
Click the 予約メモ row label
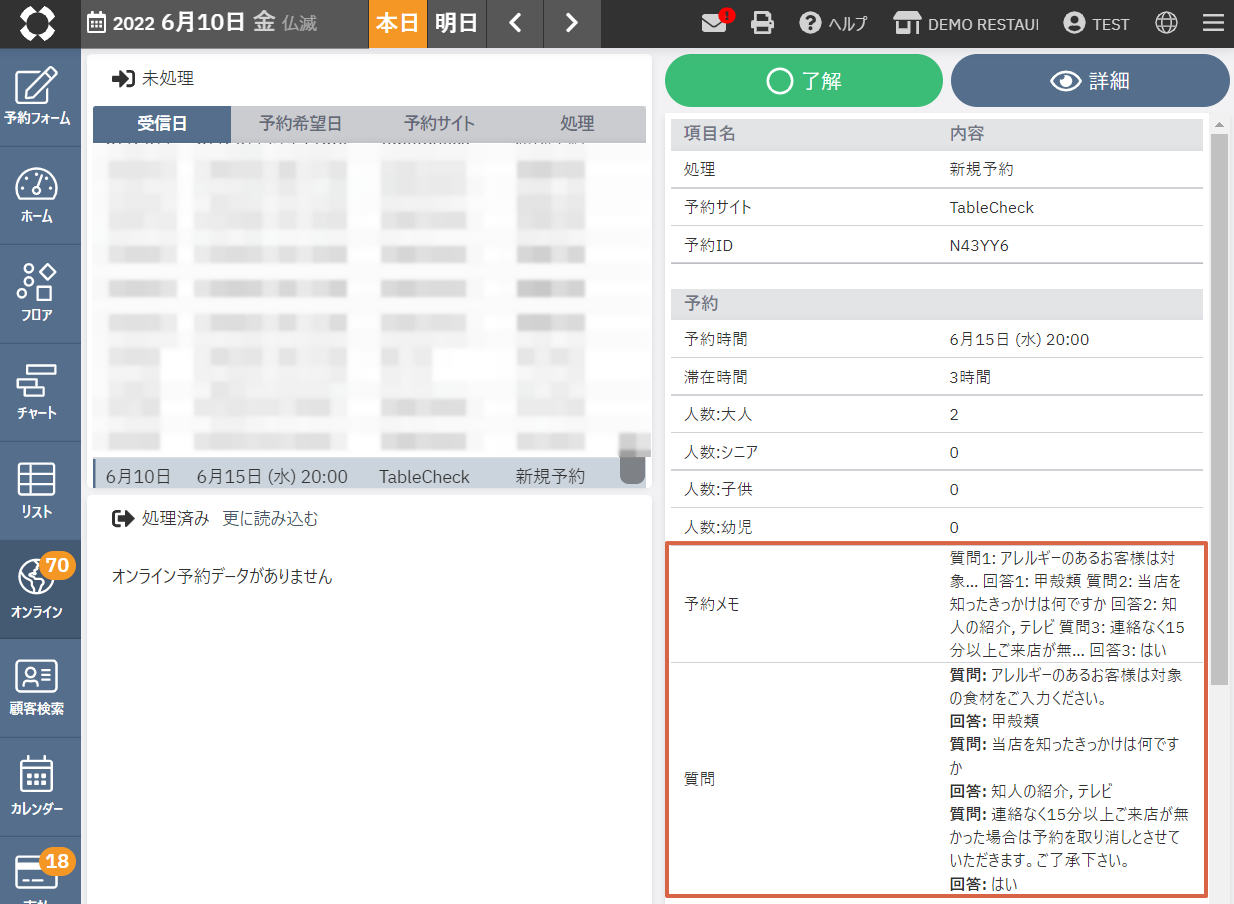point(712,604)
